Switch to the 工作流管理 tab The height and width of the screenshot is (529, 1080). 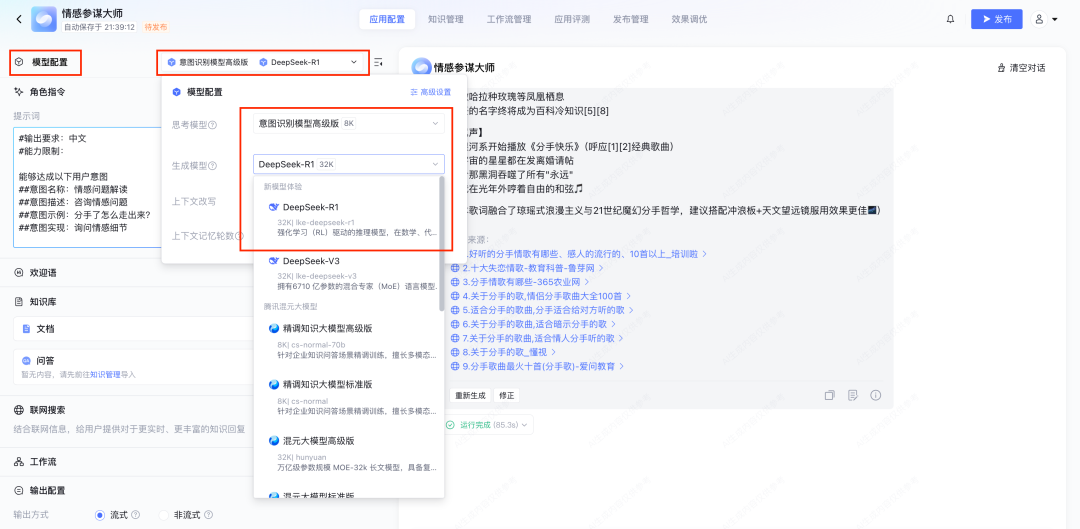tap(508, 19)
